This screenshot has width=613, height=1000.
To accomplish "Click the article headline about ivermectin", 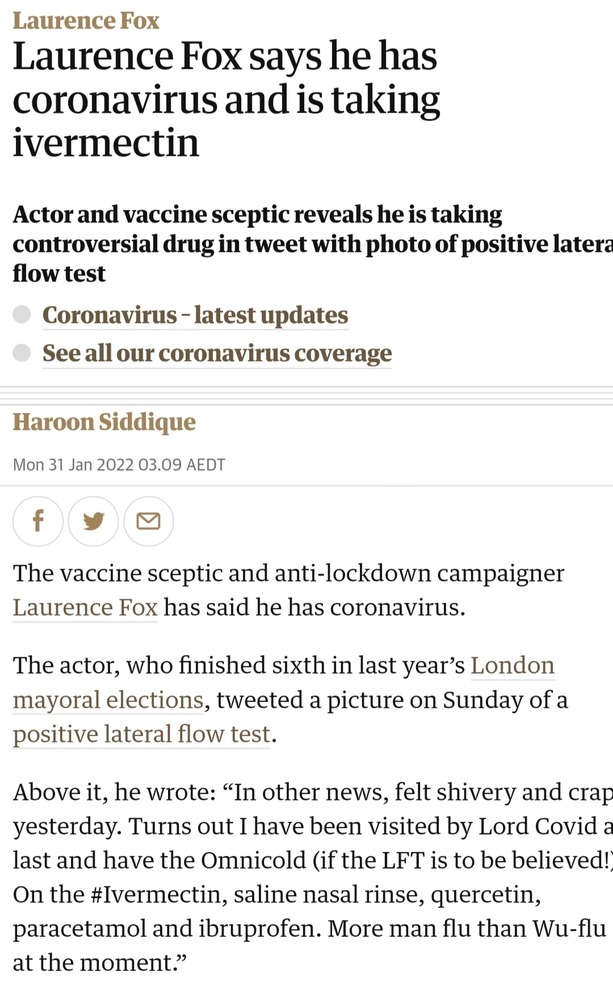I will tap(226, 100).
